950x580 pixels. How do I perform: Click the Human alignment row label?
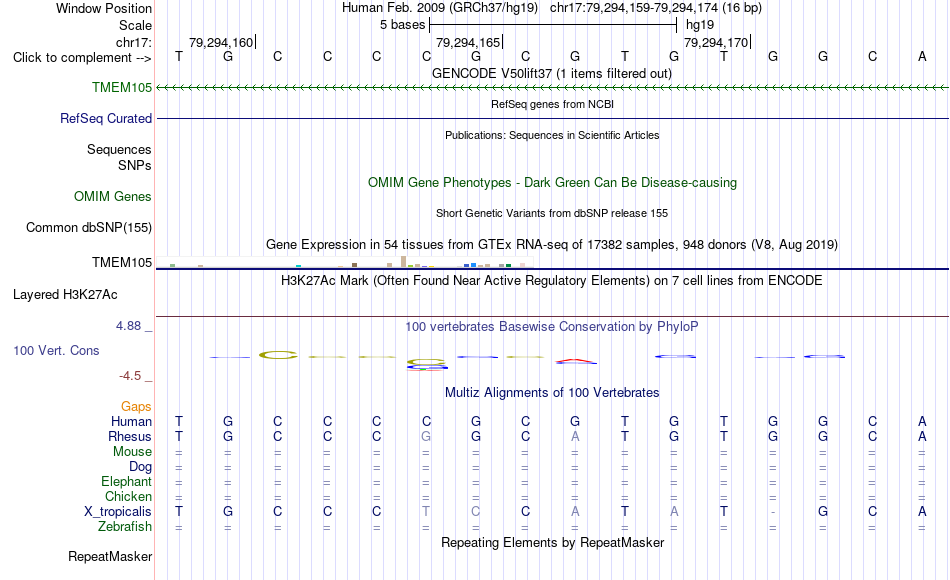[131, 421]
